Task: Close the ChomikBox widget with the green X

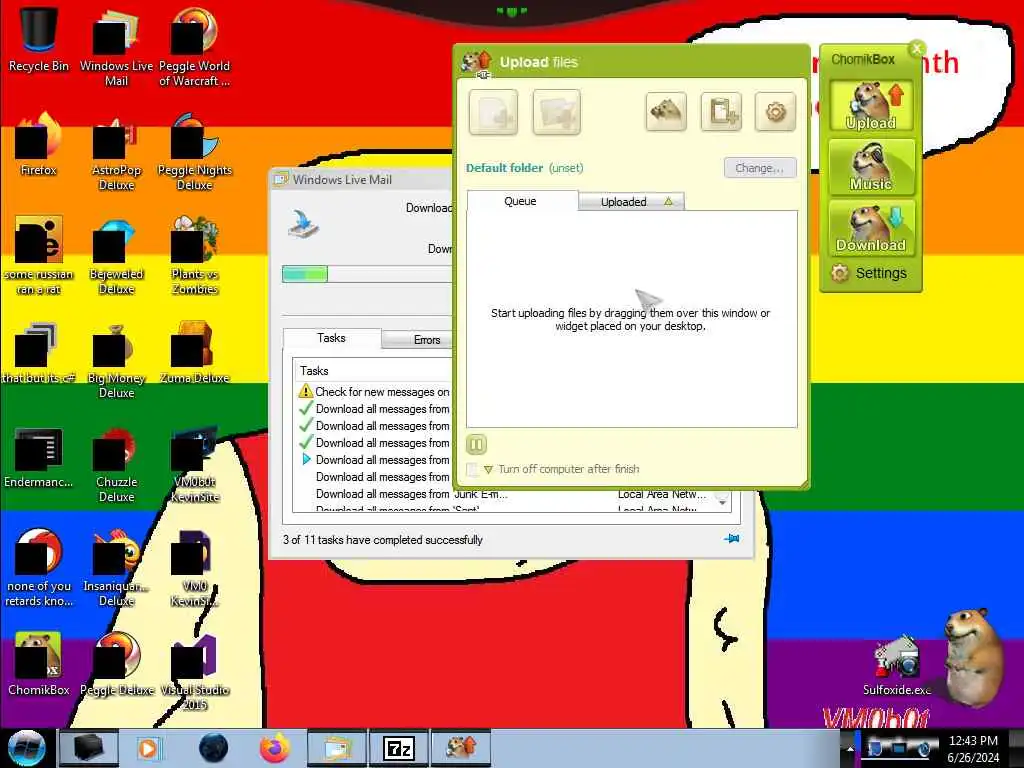Action: (x=917, y=48)
